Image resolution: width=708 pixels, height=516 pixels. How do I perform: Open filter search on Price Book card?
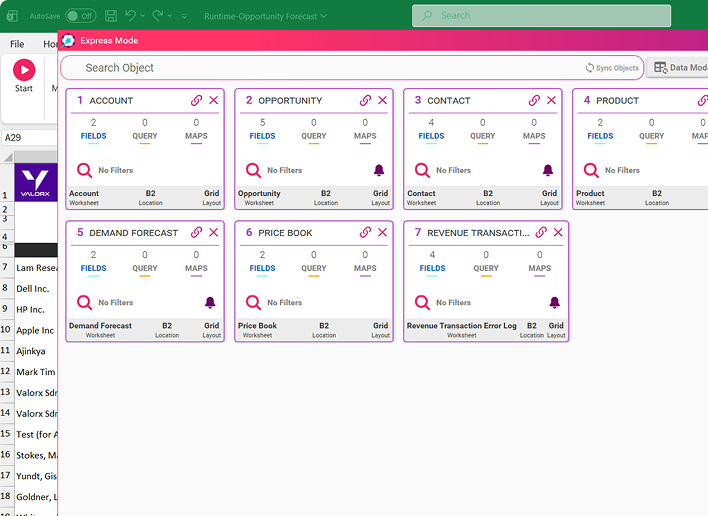tap(253, 302)
